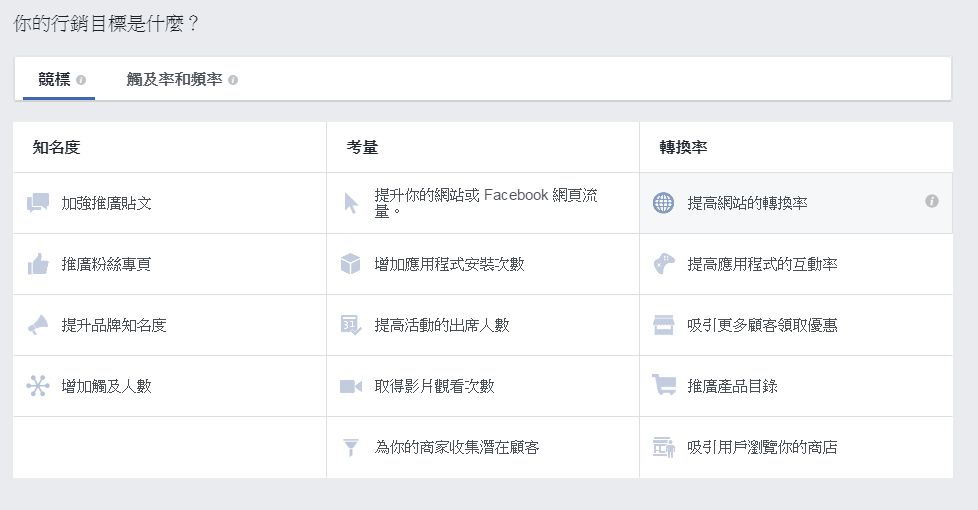Image resolution: width=978 pixels, height=510 pixels.
Task: Select 提高應用程式的互動率 objective text
Action: [762, 264]
